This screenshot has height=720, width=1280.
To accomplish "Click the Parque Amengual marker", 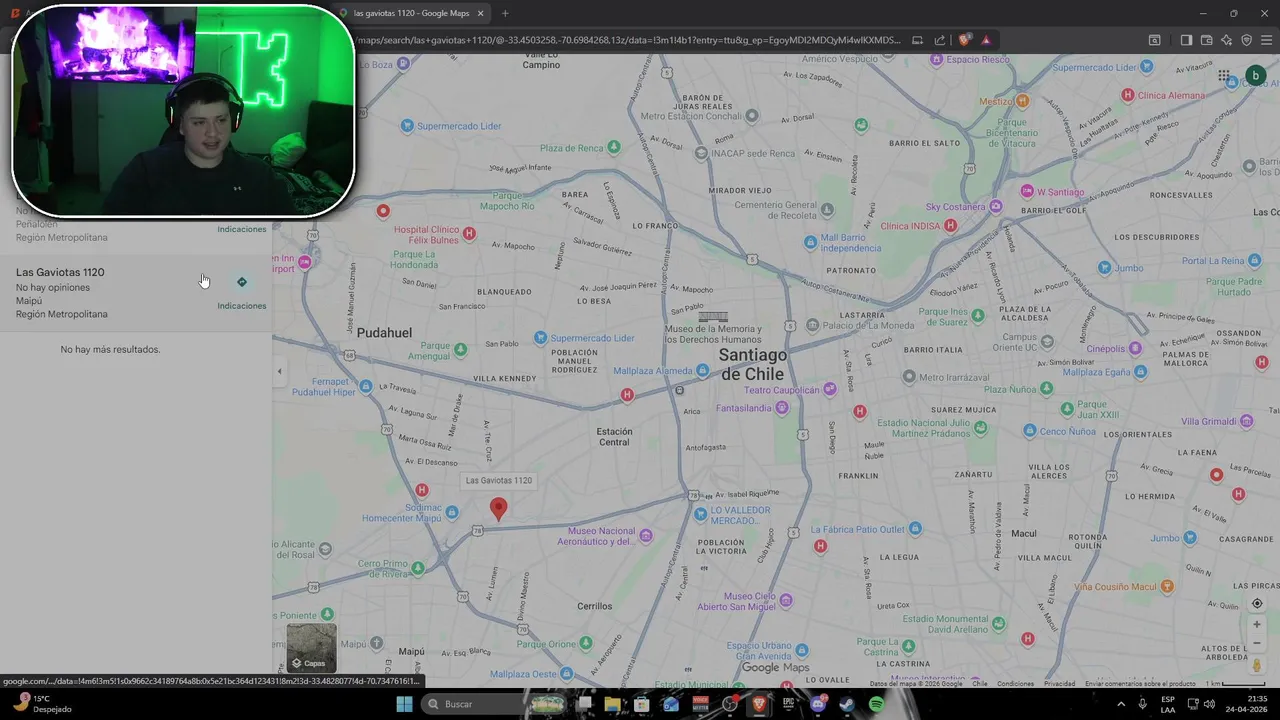I will [460, 349].
